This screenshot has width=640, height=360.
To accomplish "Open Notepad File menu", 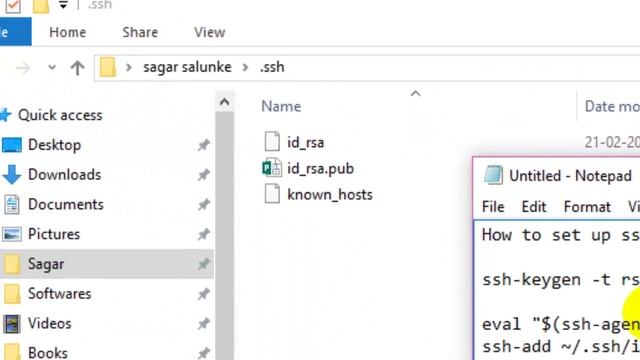I will [x=493, y=207].
